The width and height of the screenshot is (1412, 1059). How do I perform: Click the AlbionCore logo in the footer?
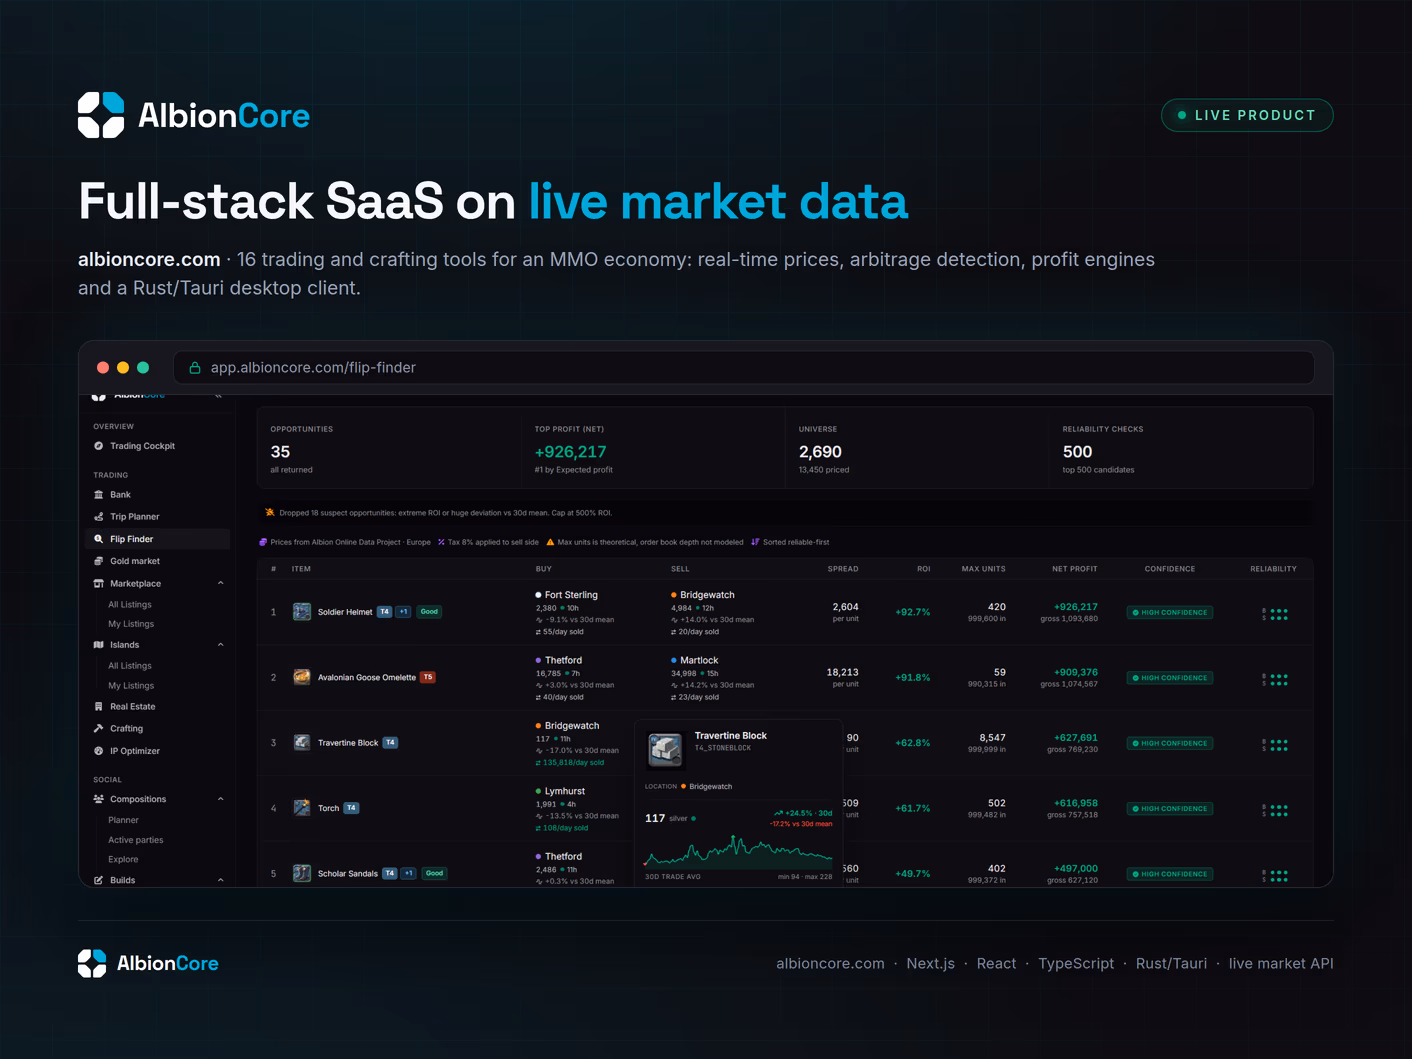tap(148, 963)
